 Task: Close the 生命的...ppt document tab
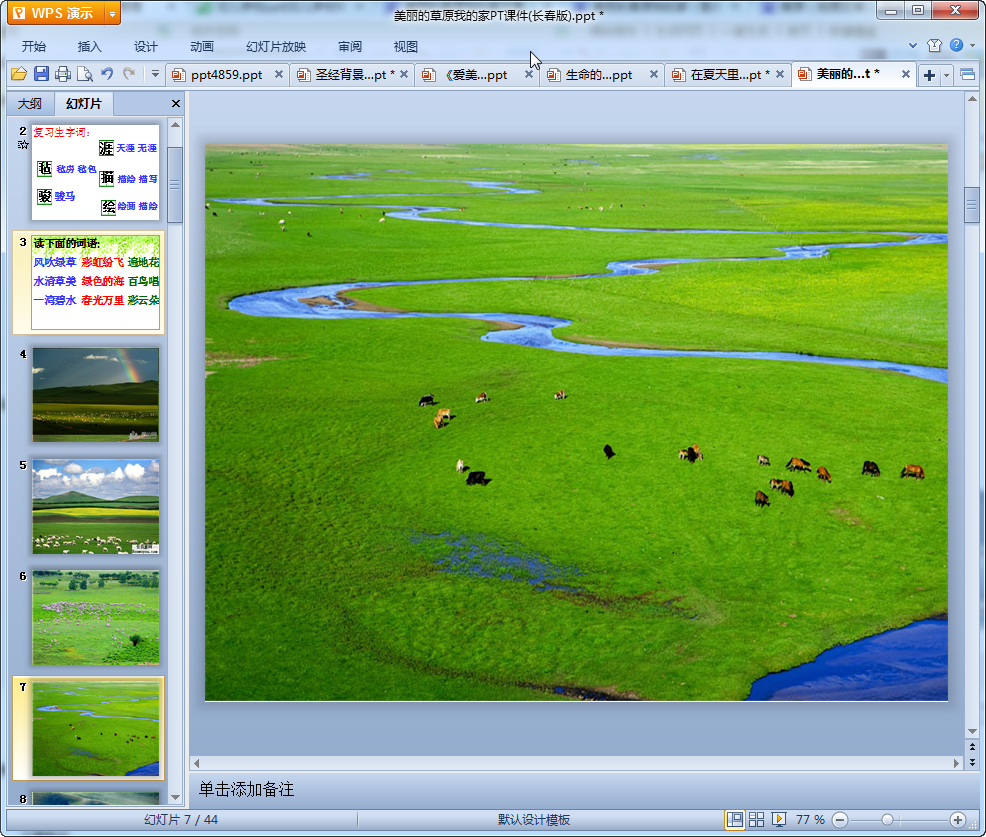click(654, 74)
